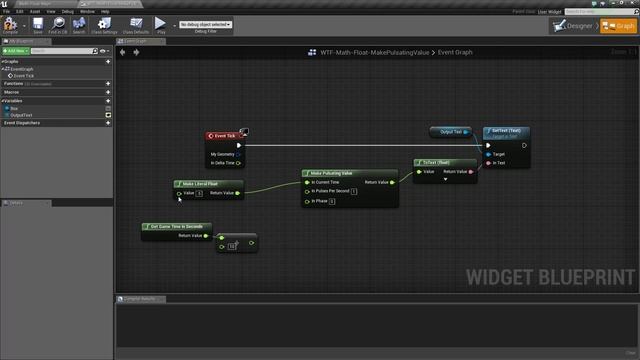Screen dimensions: 640x360
Task: Switch to Designer mode
Action: coord(574,26)
